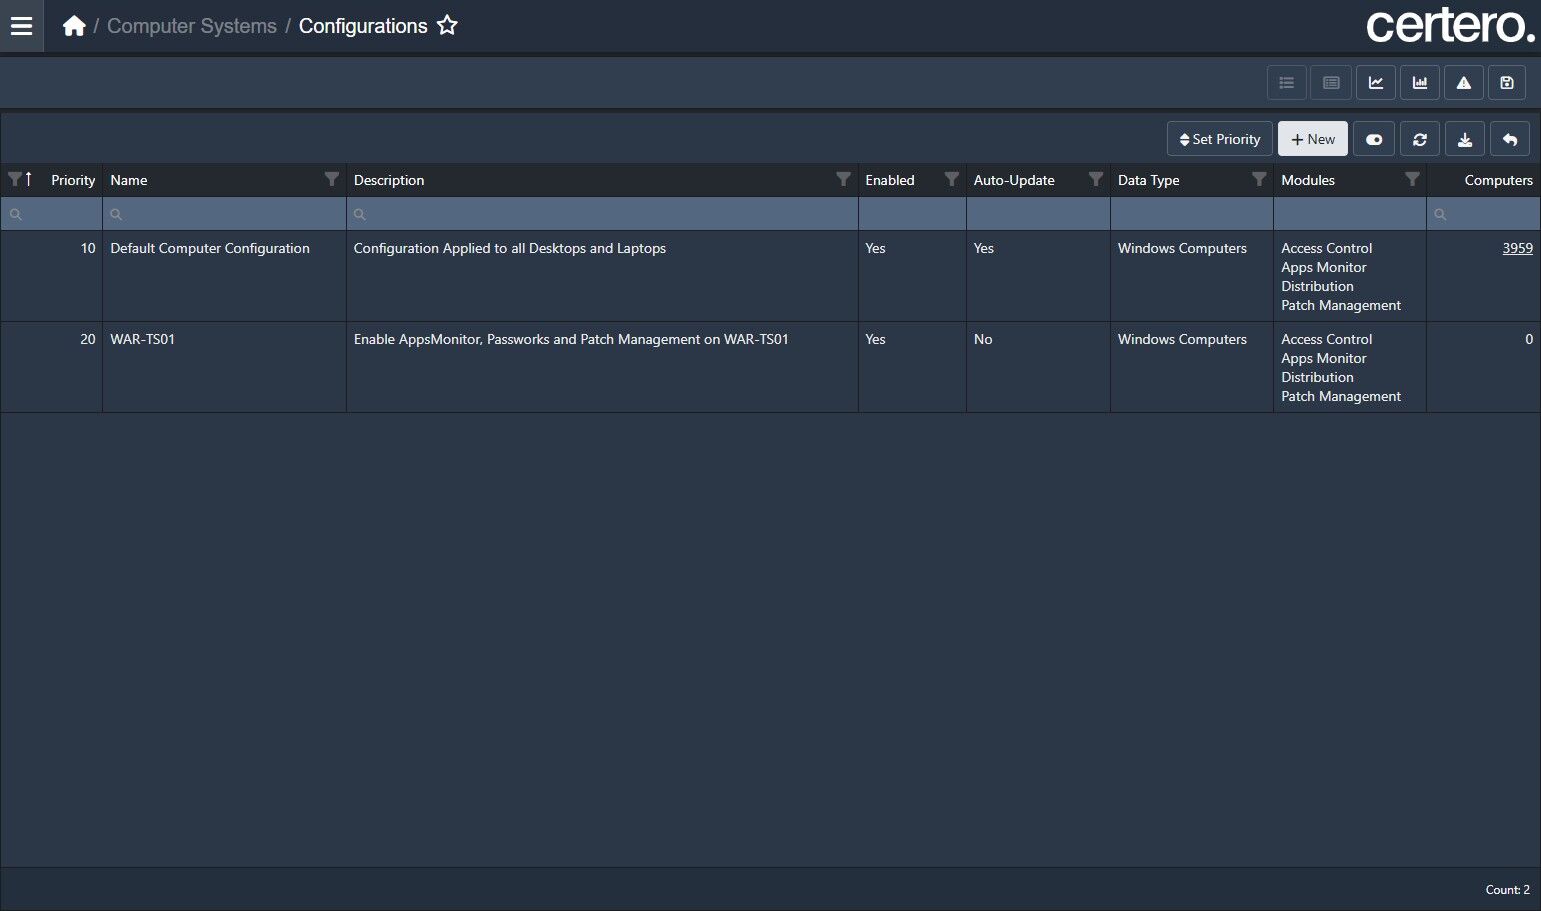Select the WAR-TS01 name cell
The height and width of the screenshot is (911, 1541).
click(x=142, y=339)
